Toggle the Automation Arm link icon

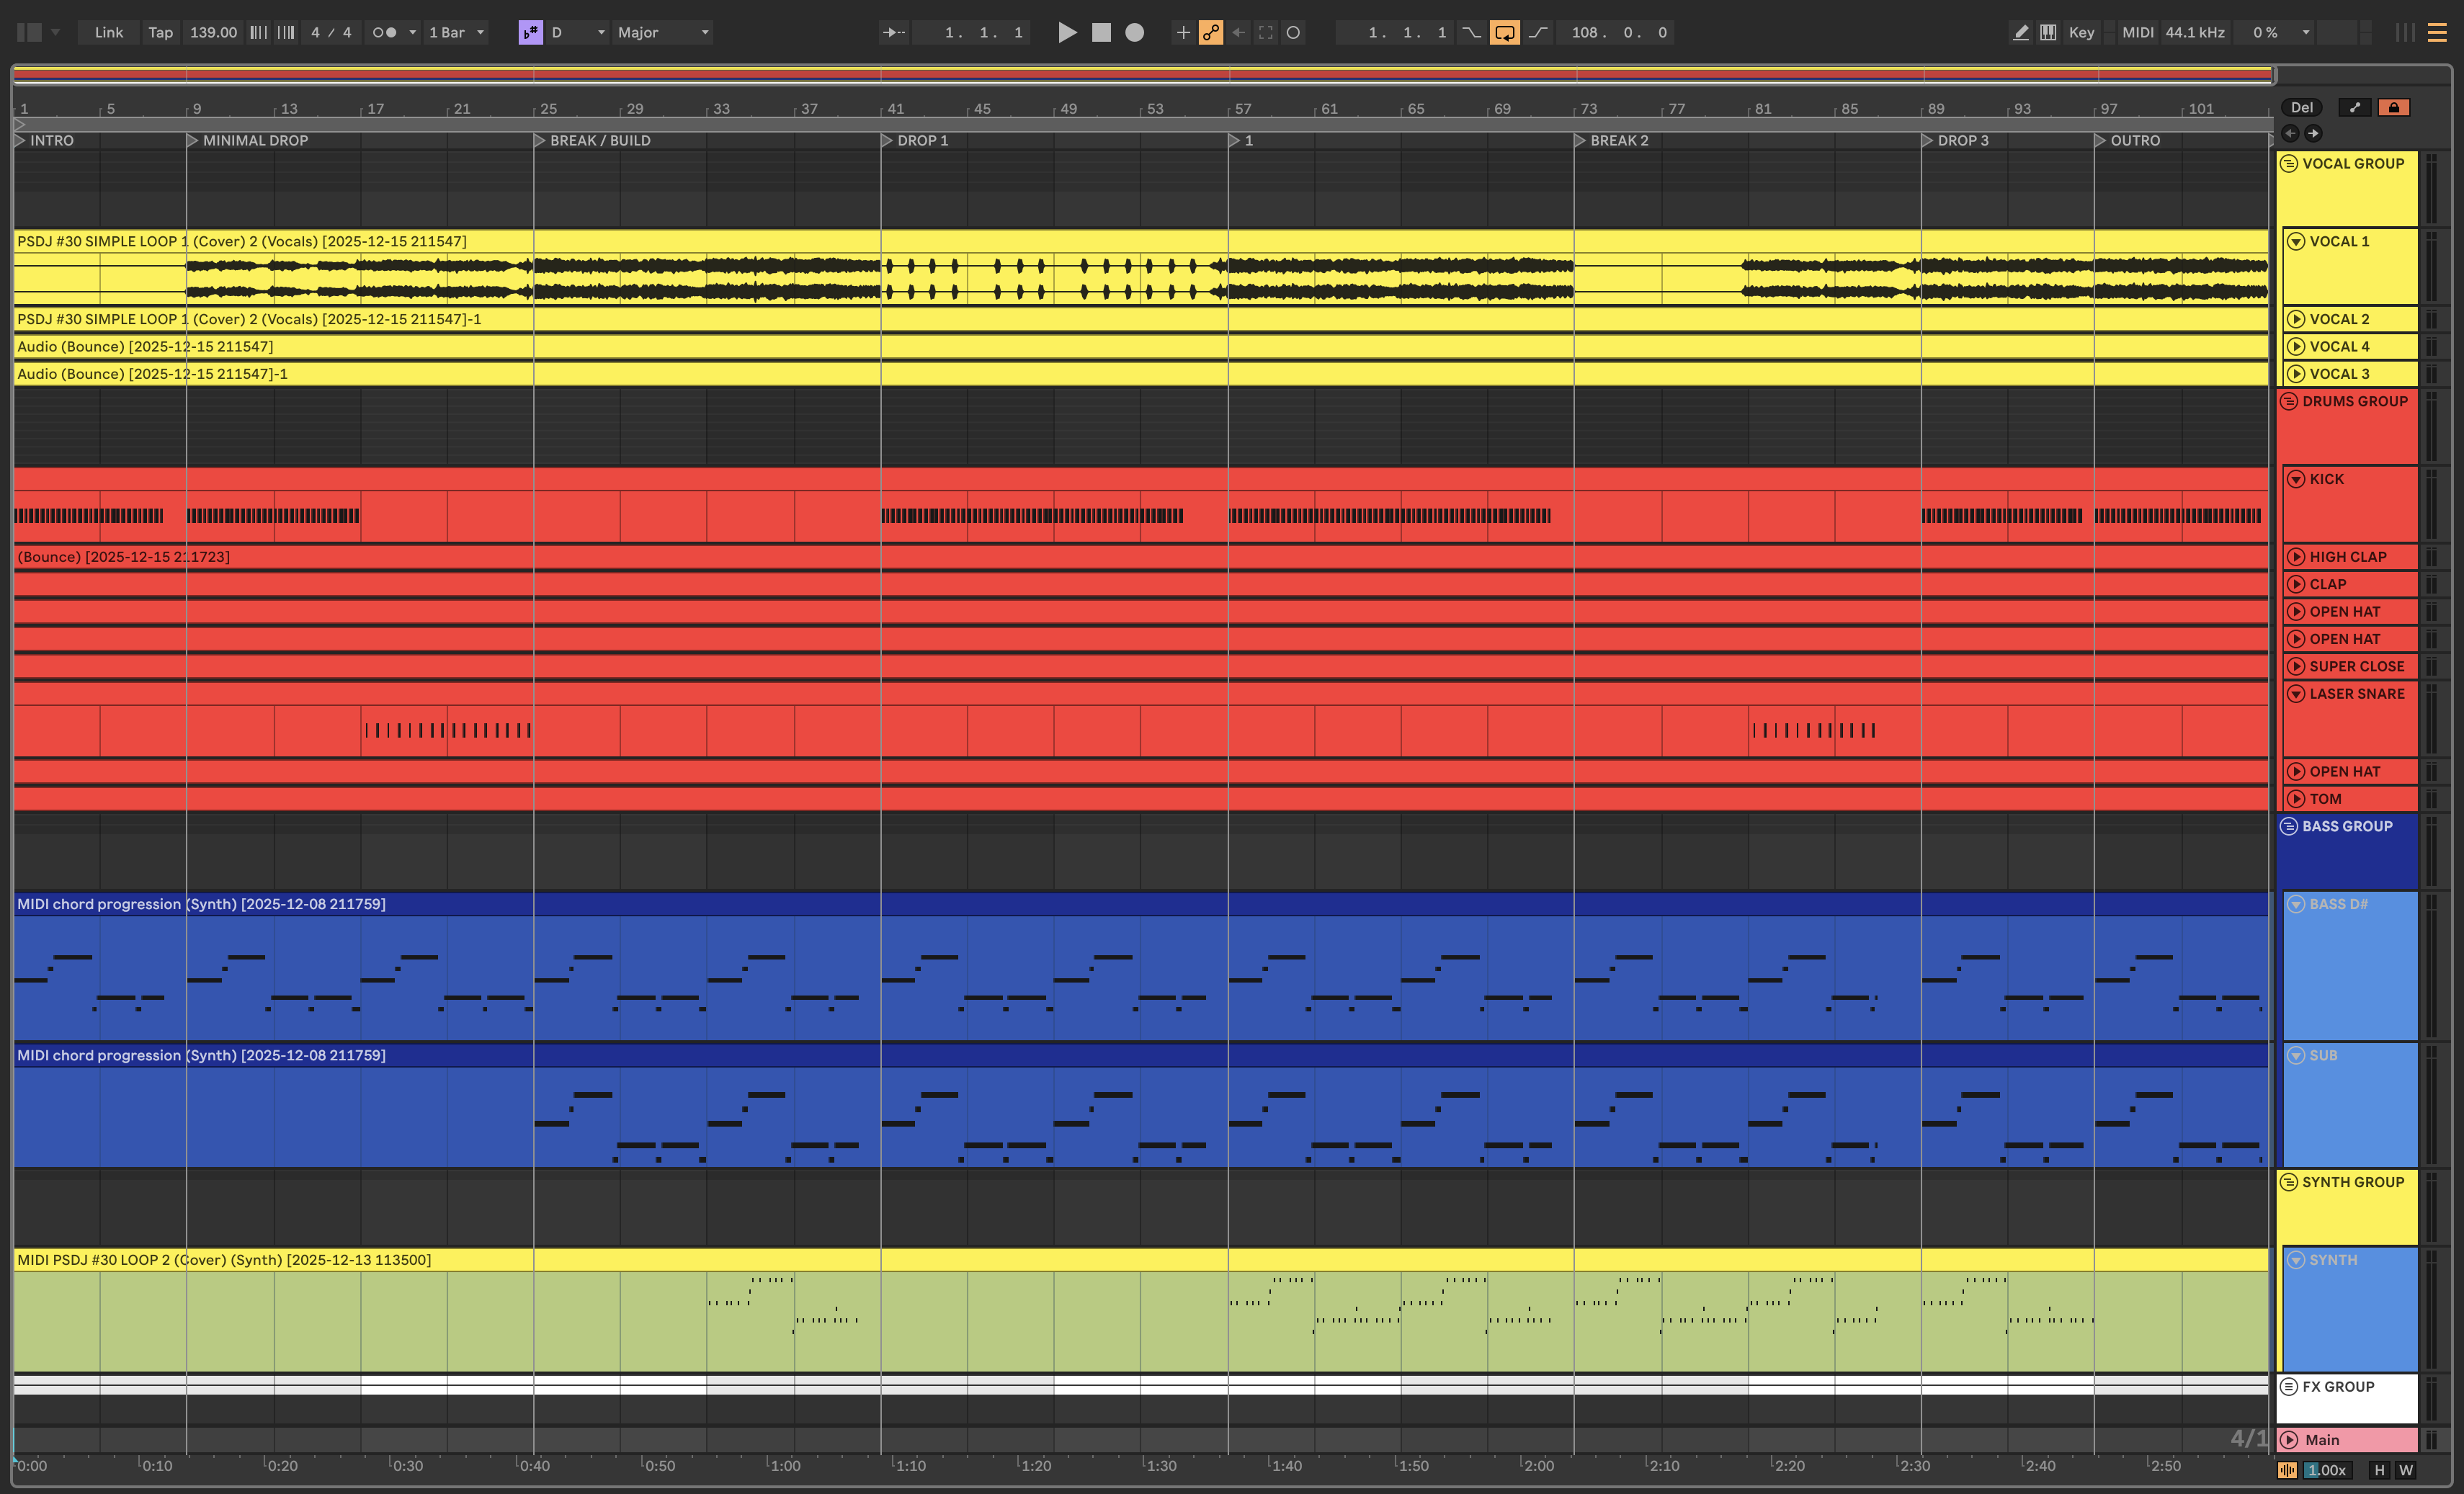click(1211, 32)
